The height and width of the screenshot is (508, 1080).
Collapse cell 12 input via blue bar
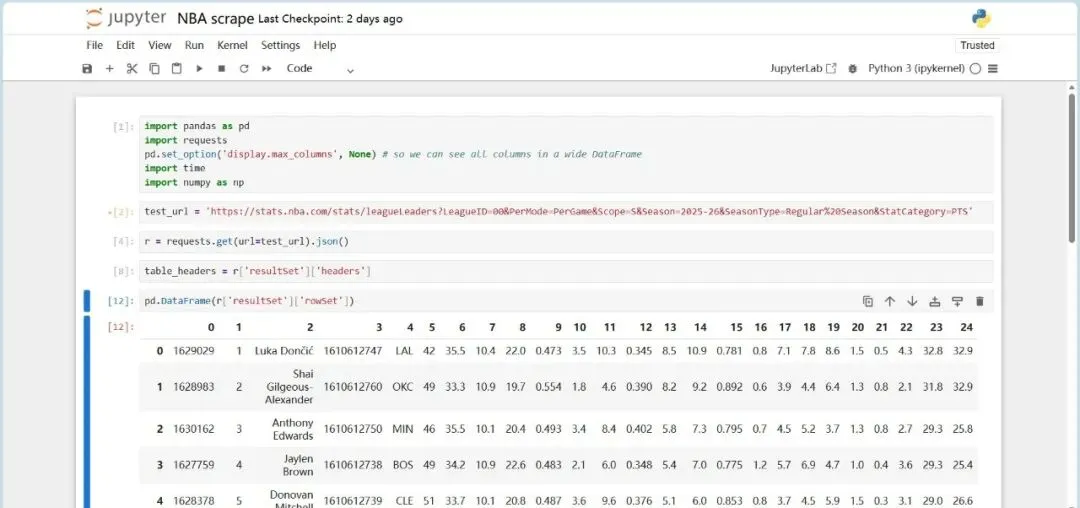pyautogui.click(x=87, y=301)
